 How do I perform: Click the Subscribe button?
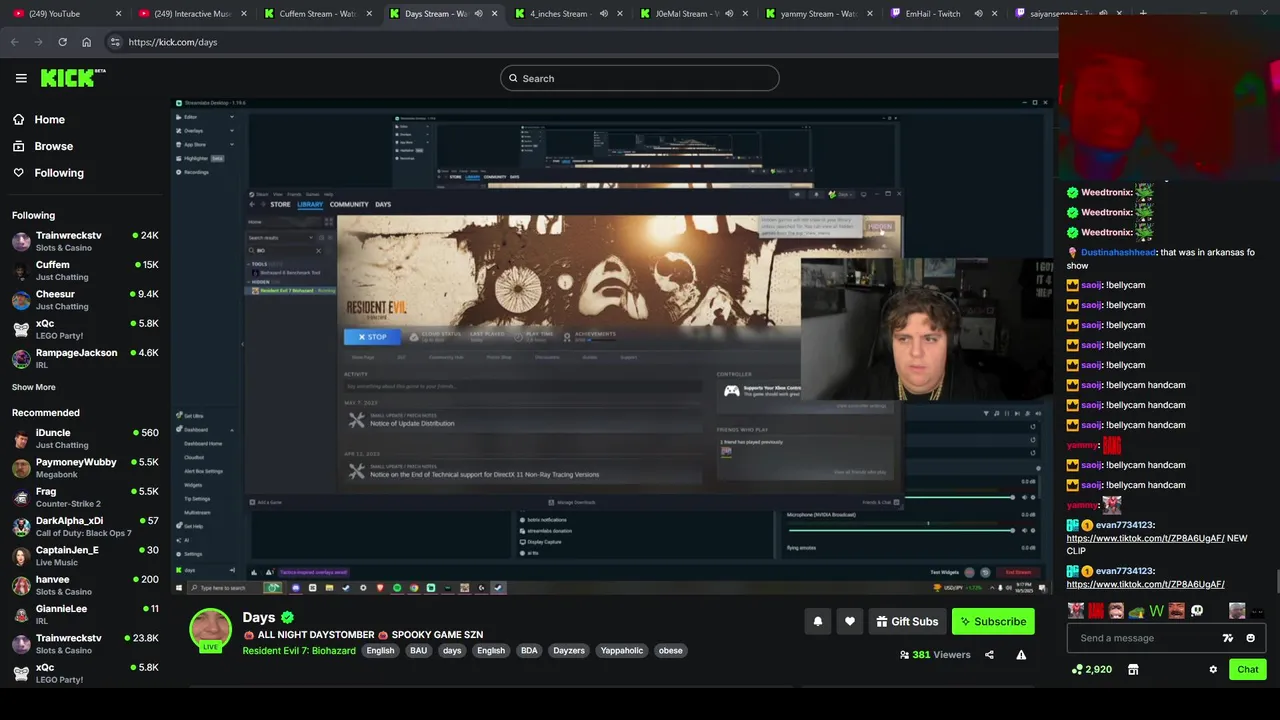(x=993, y=621)
